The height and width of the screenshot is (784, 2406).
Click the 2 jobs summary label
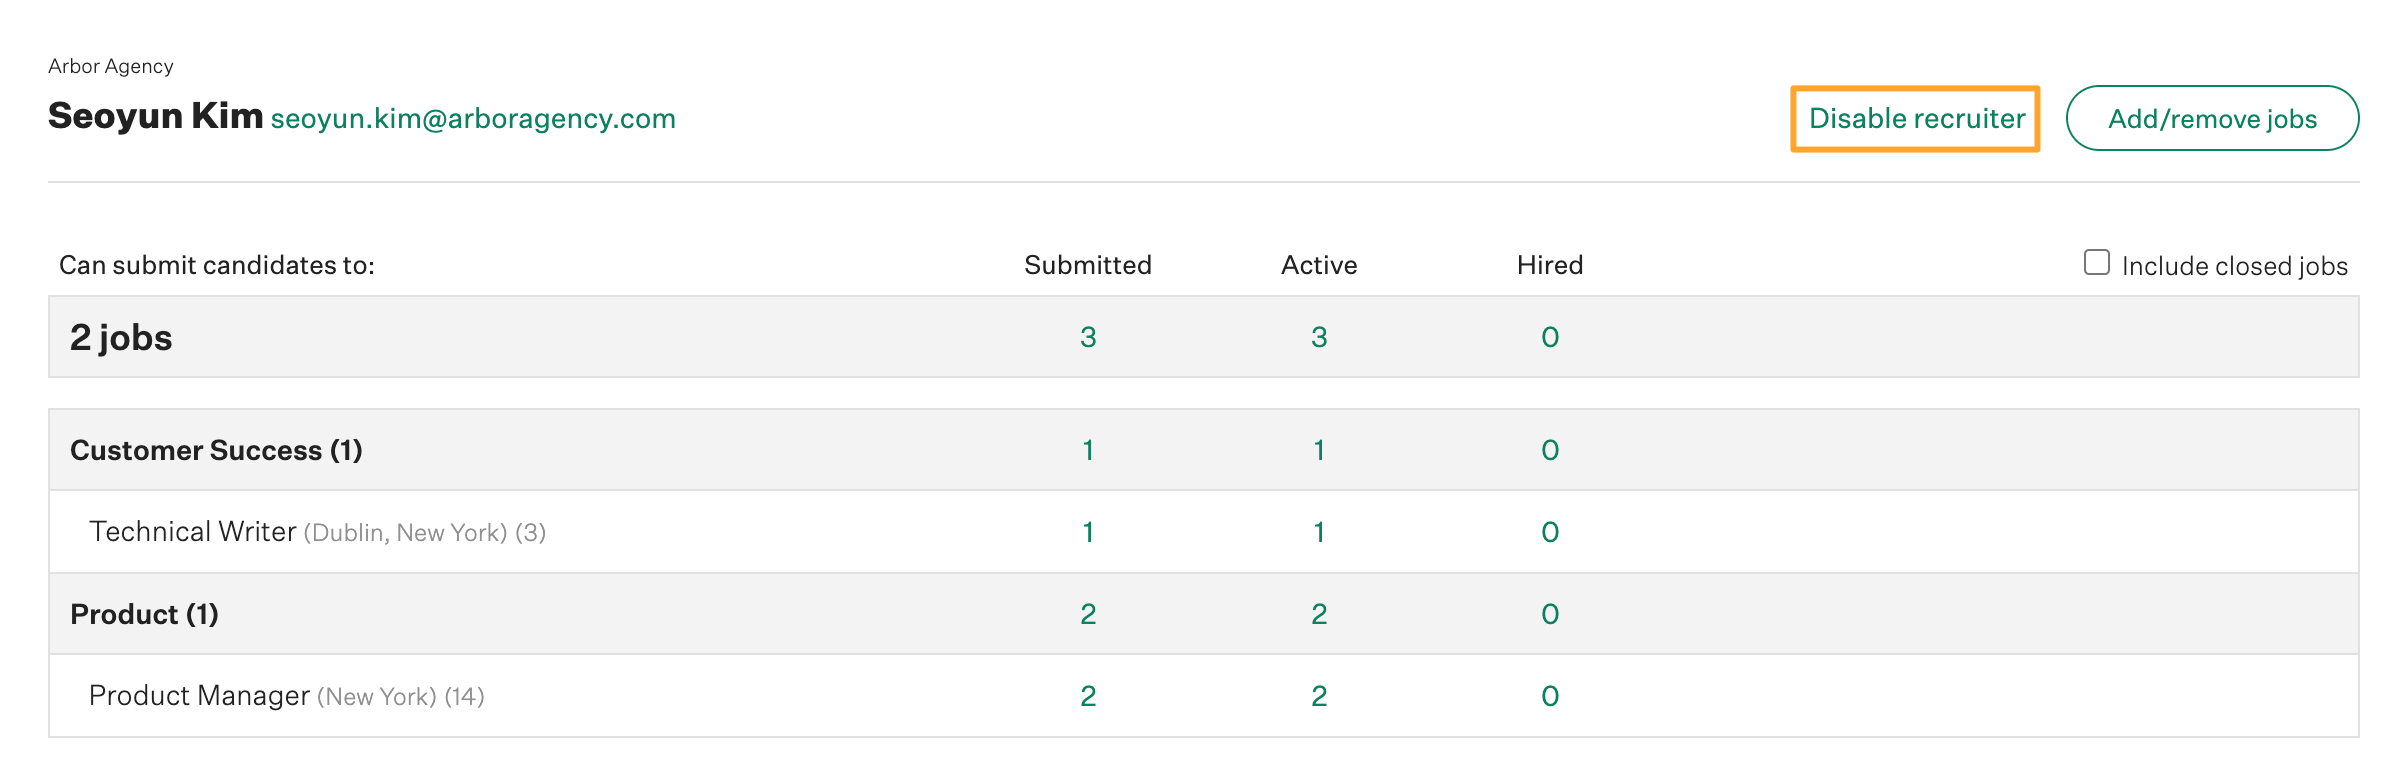click(x=121, y=338)
